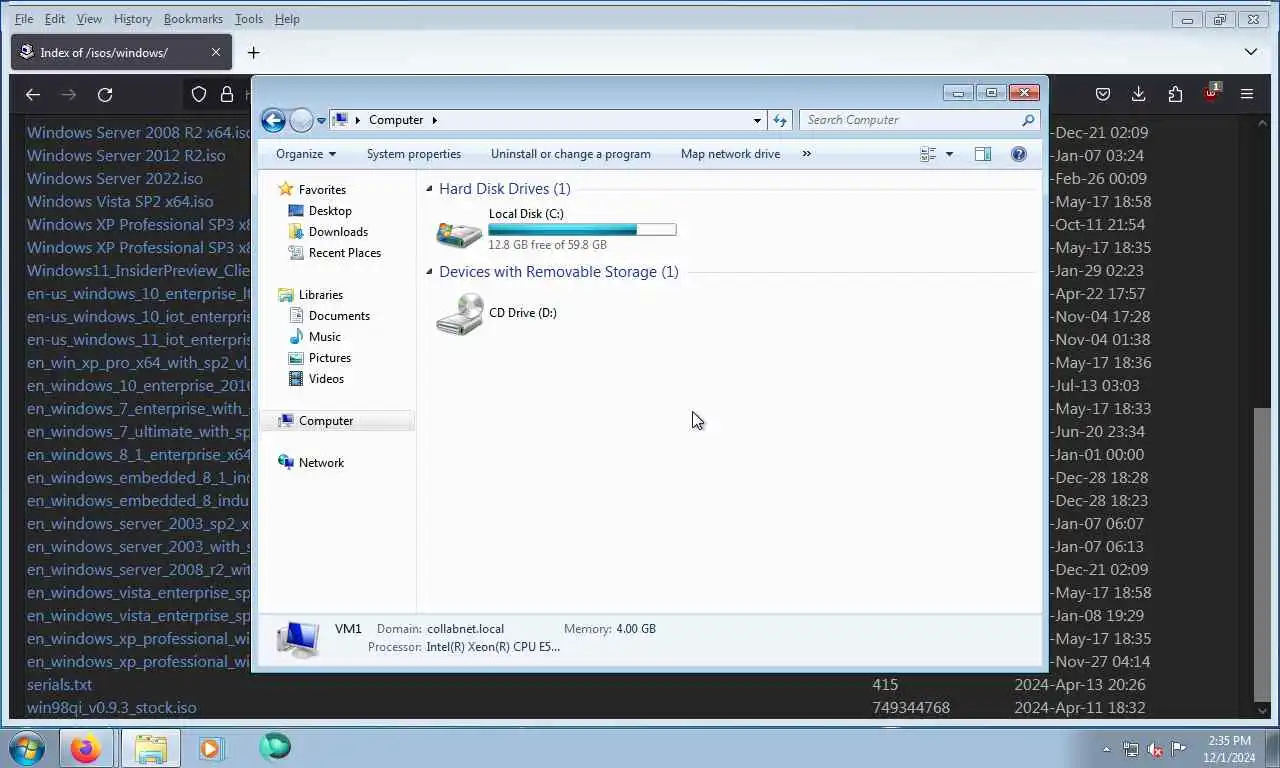Open the Firefox View menu
The height and width of the screenshot is (768, 1280).
pyautogui.click(x=89, y=19)
